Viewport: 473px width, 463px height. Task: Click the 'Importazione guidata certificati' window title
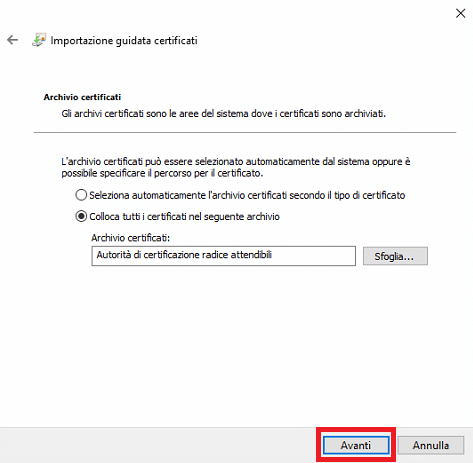(x=124, y=41)
